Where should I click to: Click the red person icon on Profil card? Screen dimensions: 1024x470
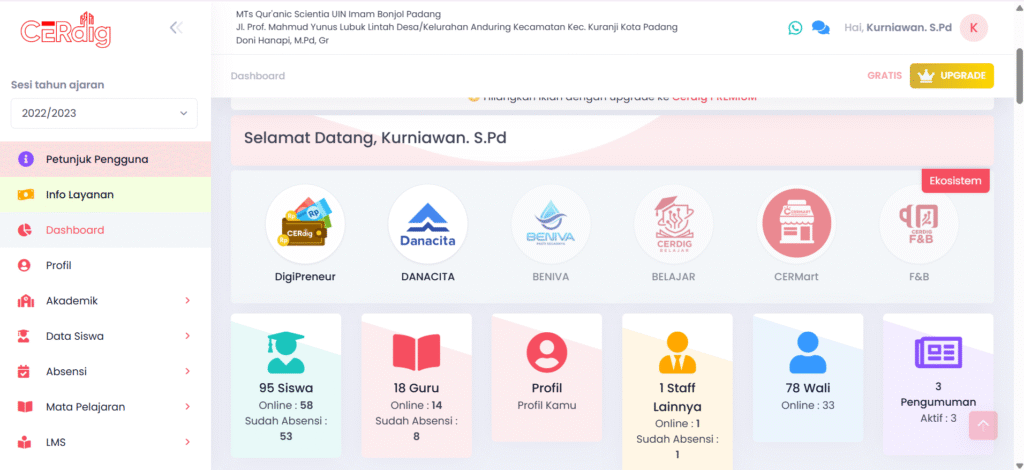click(x=547, y=352)
